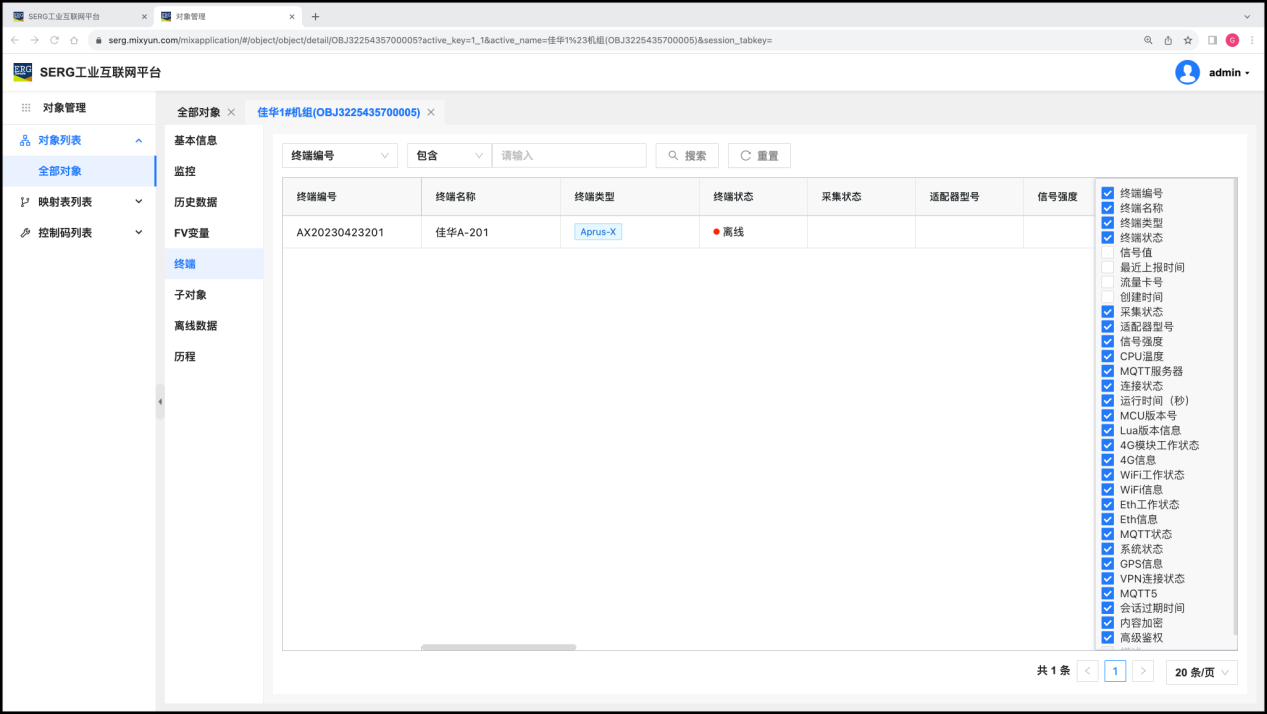Viewport: 1267px width, 714px height.
Task: Click the 重置 reset button
Action: point(759,156)
